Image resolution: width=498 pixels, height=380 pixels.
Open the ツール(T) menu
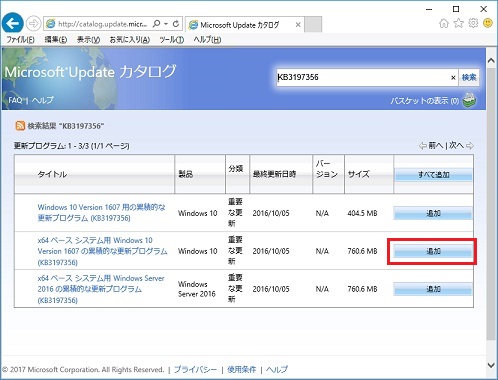click(x=172, y=40)
